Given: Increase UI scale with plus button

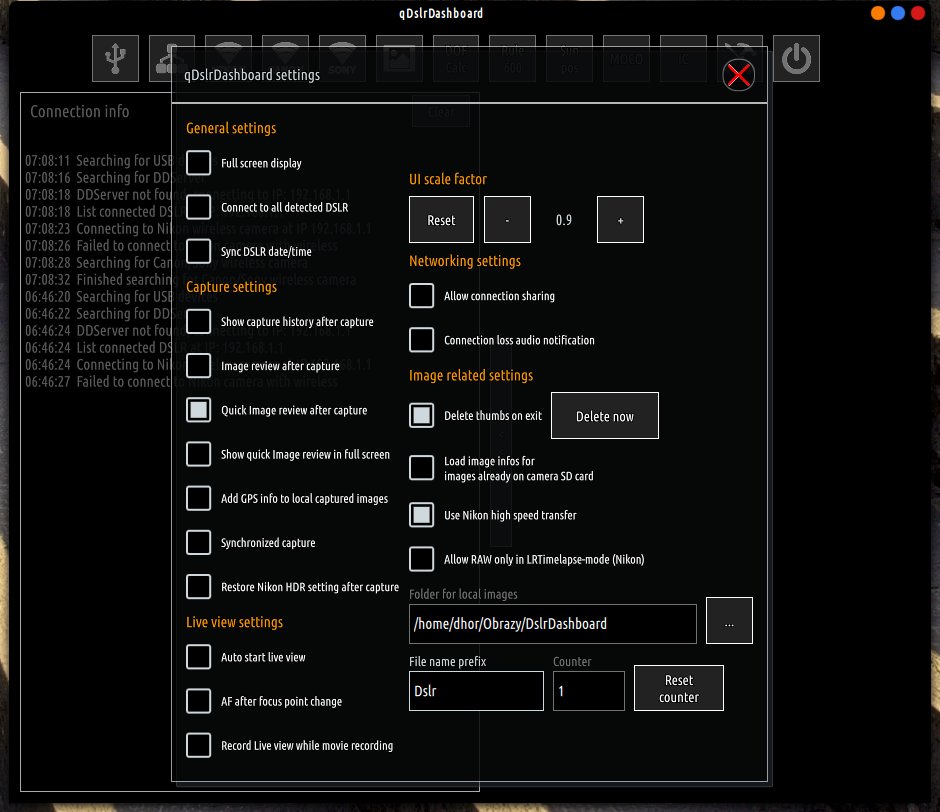Looking at the screenshot, I should (x=620, y=219).
